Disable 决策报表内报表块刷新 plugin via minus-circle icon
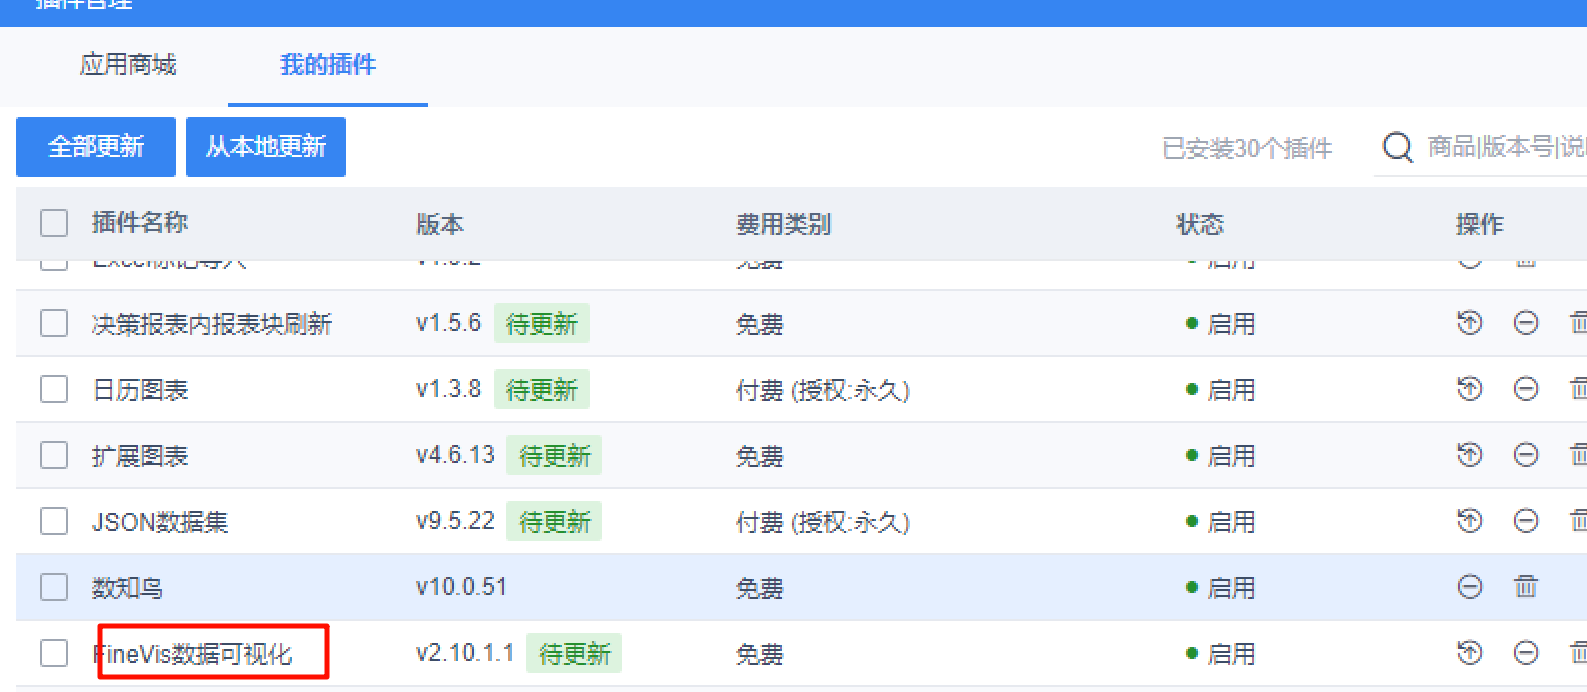 [x=1526, y=323]
